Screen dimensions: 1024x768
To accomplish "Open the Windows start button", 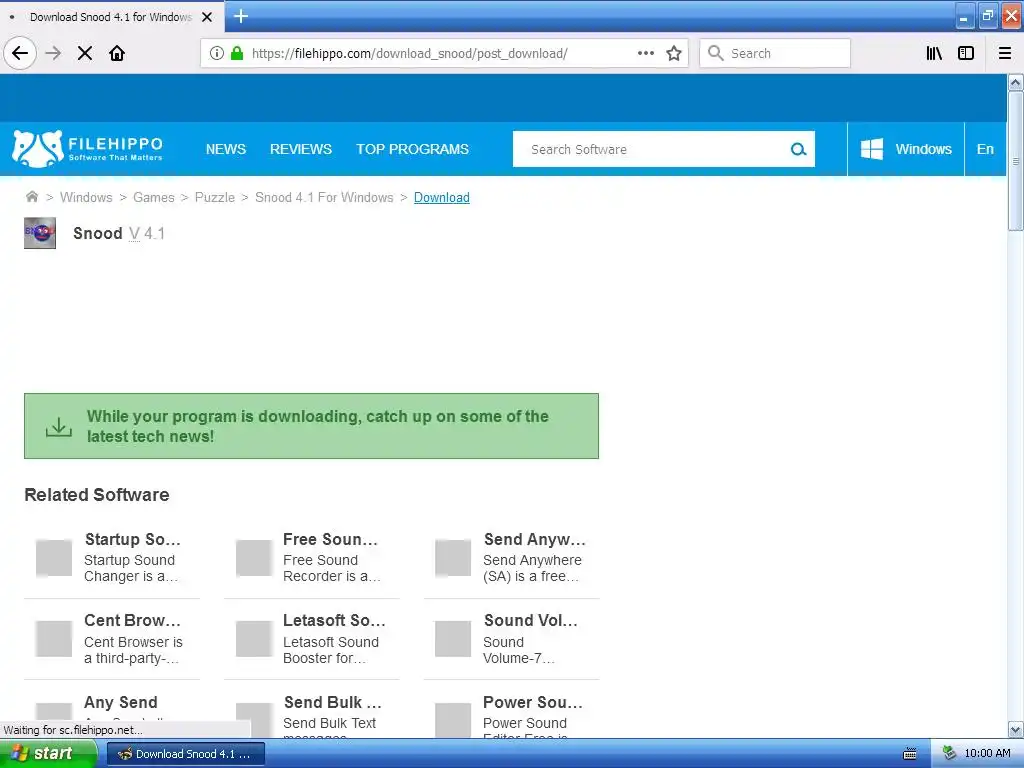I will (x=48, y=754).
